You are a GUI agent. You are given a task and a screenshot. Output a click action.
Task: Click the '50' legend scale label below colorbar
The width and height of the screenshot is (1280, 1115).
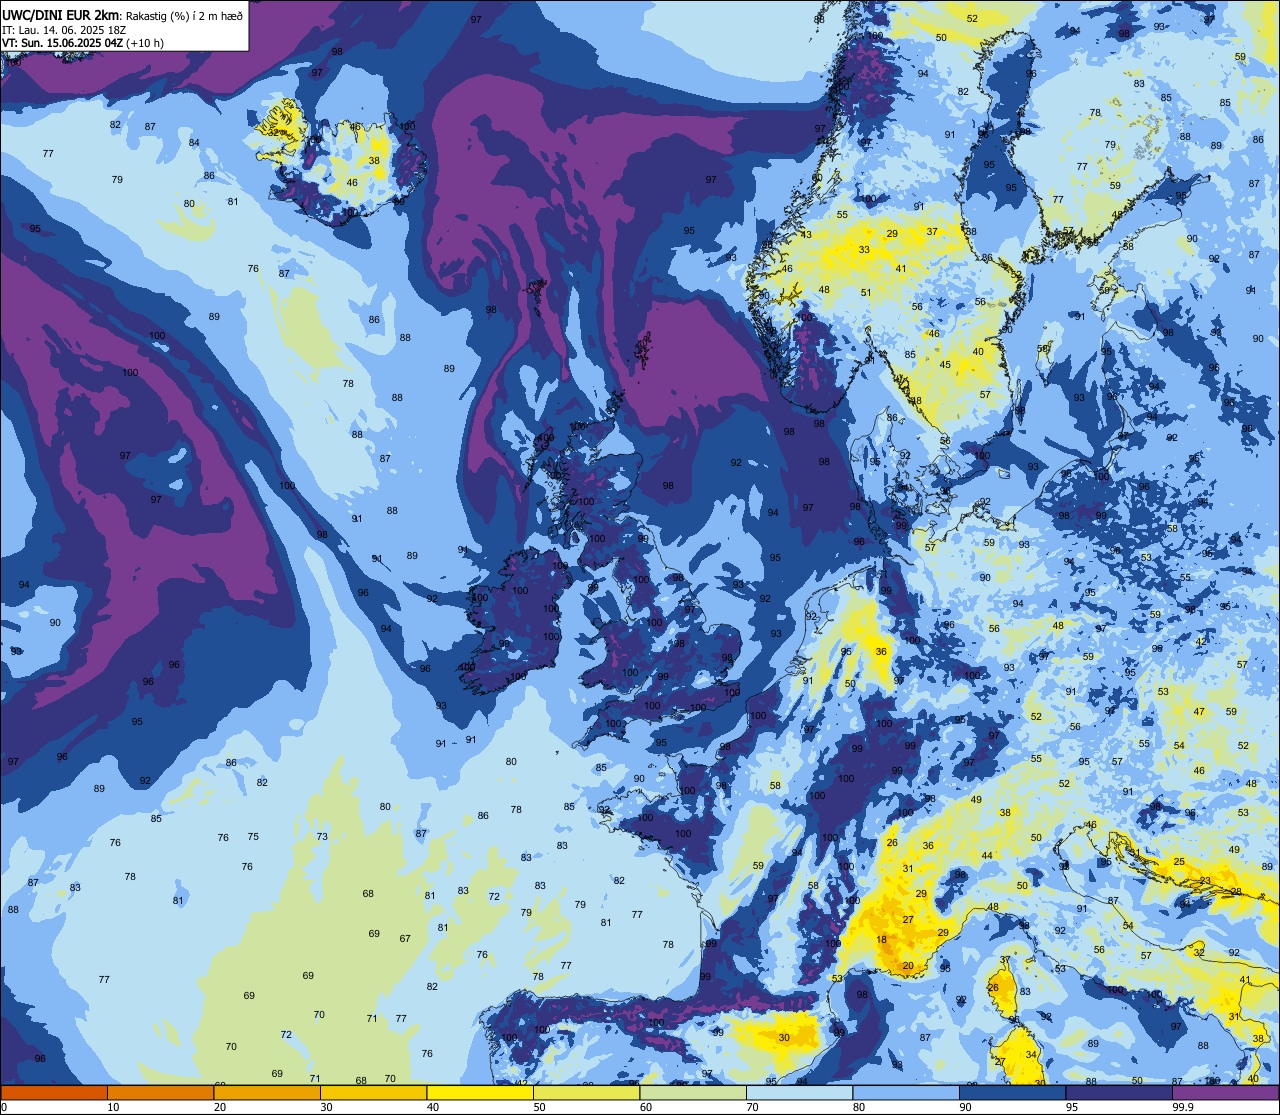(x=541, y=1107)
